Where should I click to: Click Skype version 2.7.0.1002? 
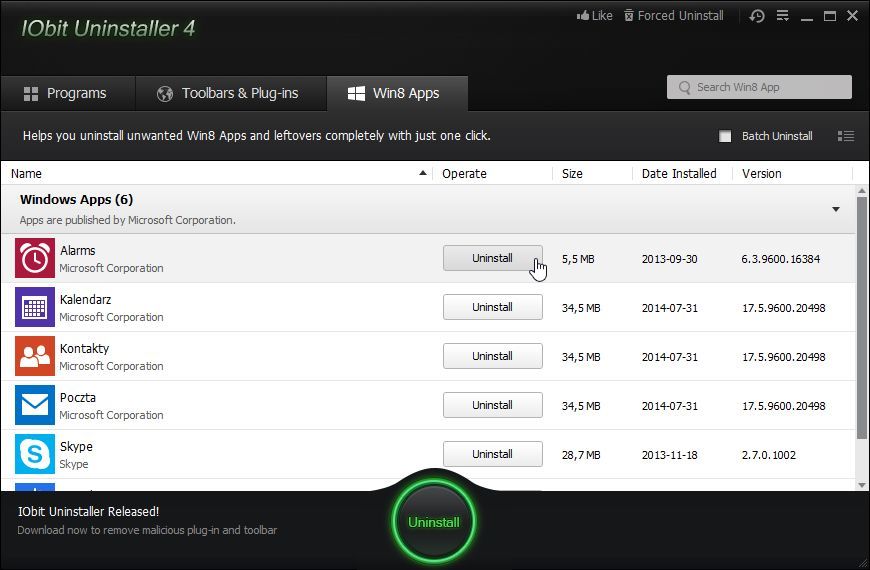769,455
